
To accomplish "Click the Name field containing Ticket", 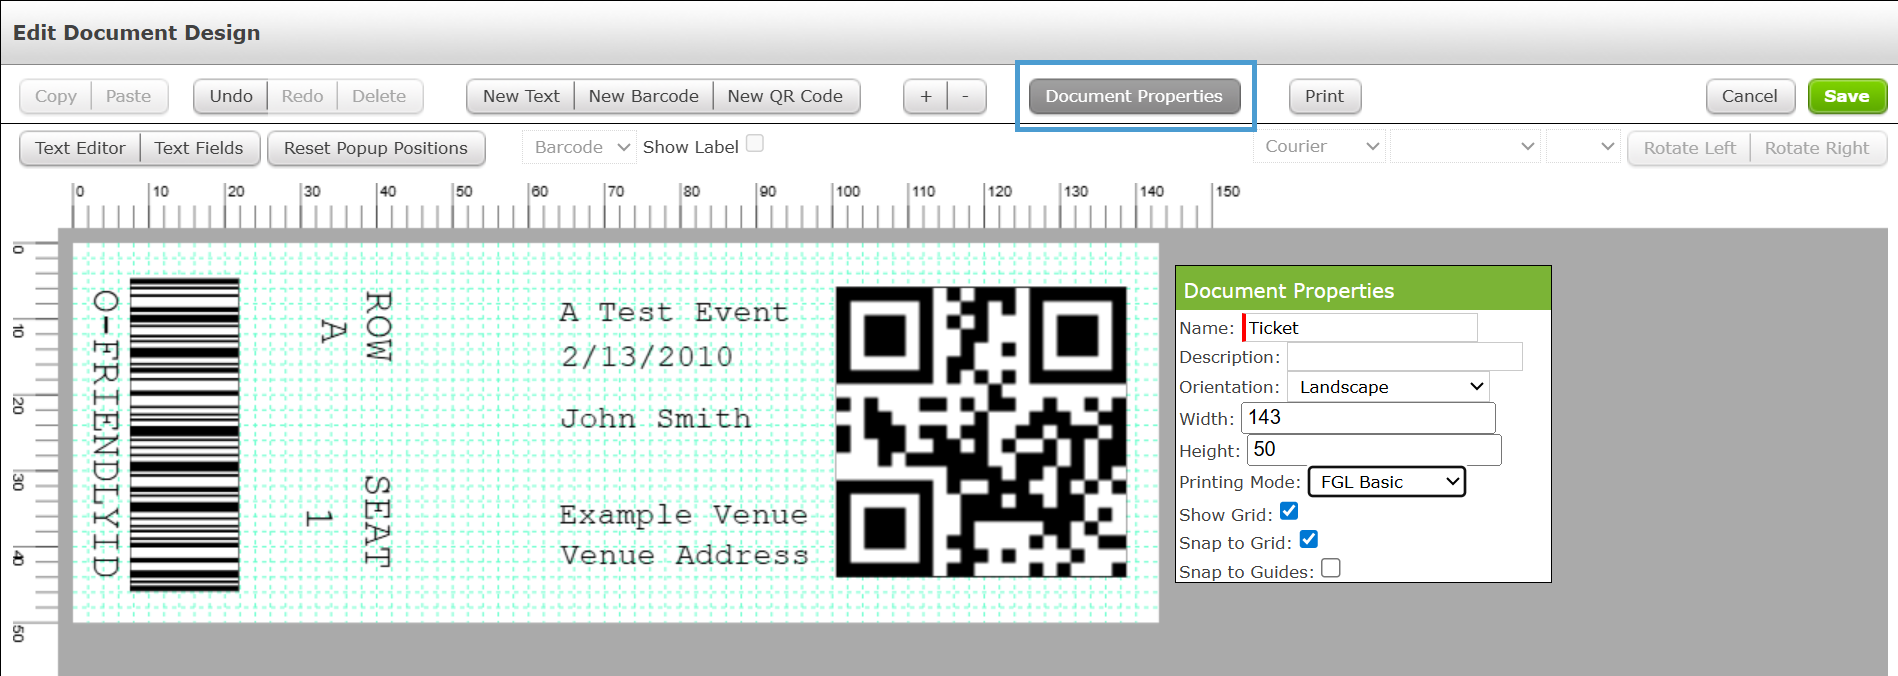I will click(1360, 328).
